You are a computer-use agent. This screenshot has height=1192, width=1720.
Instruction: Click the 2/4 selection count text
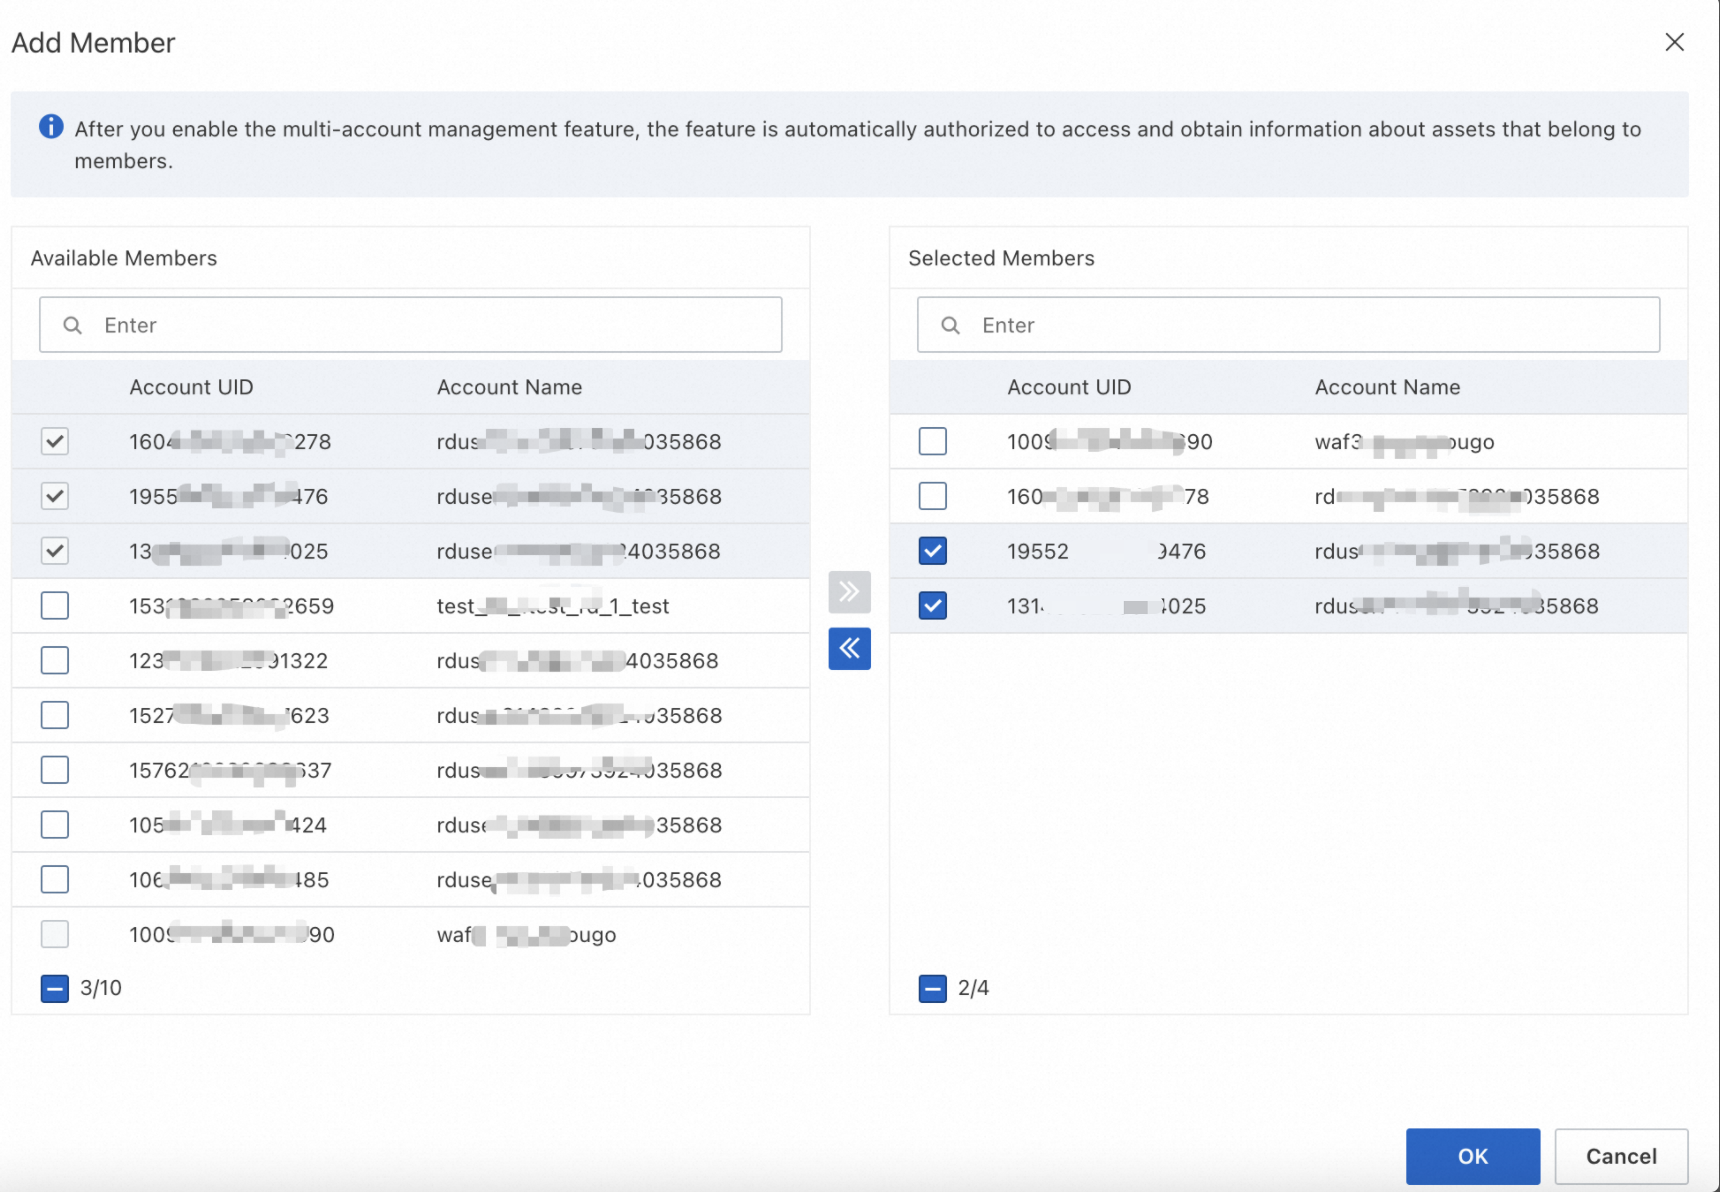[x=973, y=988]
